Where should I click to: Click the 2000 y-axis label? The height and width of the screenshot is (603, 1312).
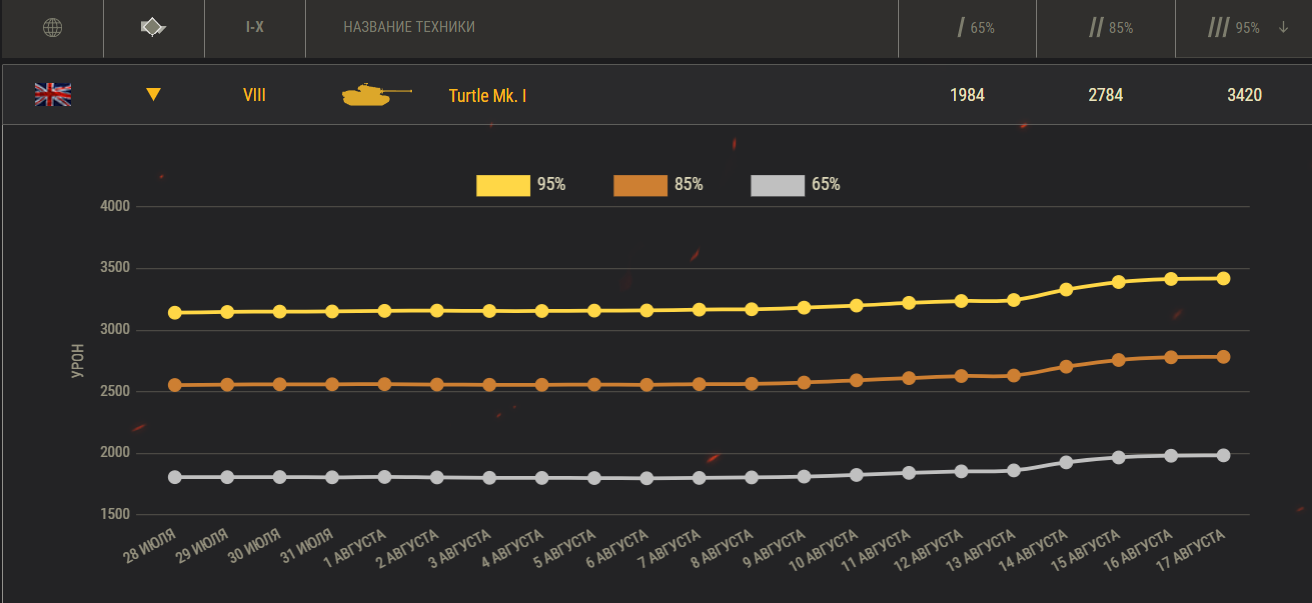pyautogui.click(x=116, y=453)
